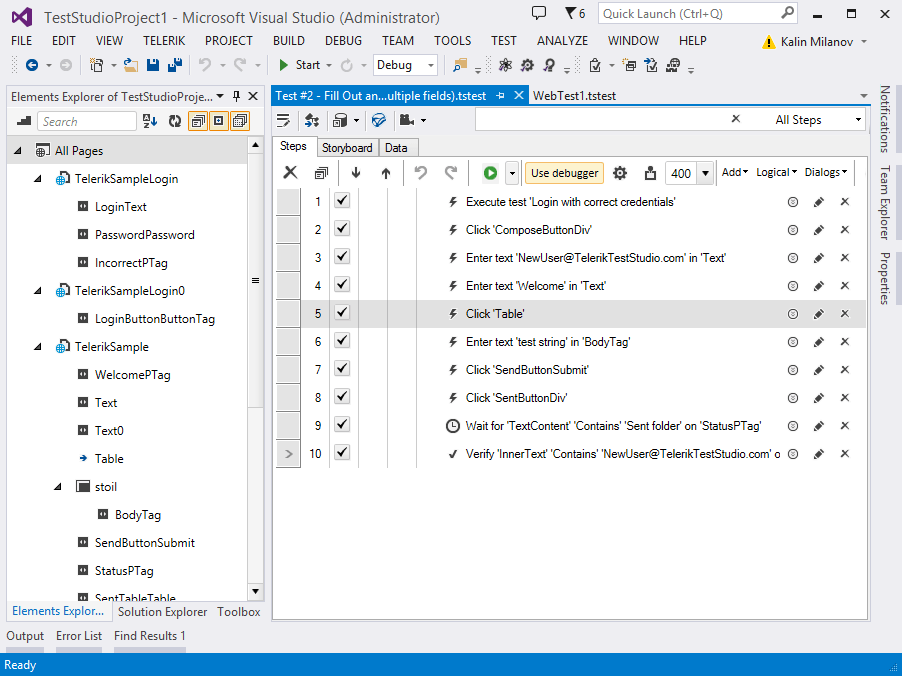Open the BUILD menu
The width and height of the screenshot is (902, 676).
coord(289,41)
